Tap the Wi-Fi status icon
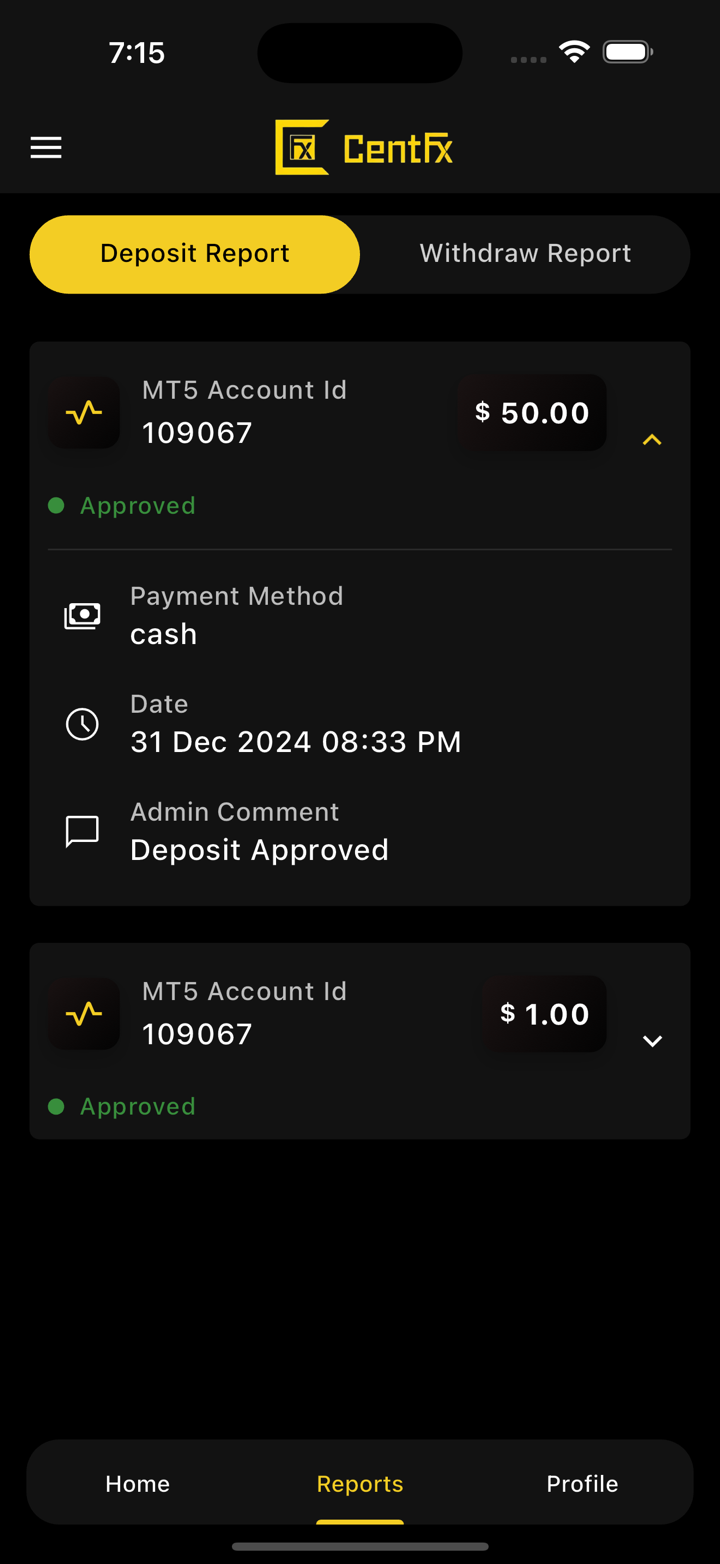 (x=574, y=52)
